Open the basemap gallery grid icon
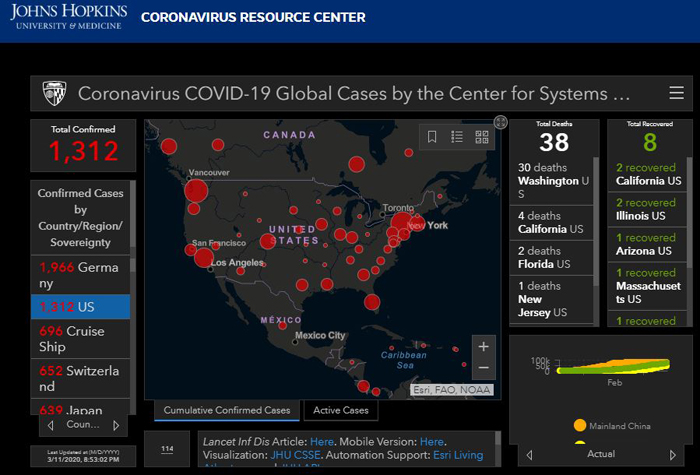700x475 pixels. point(482,137)
